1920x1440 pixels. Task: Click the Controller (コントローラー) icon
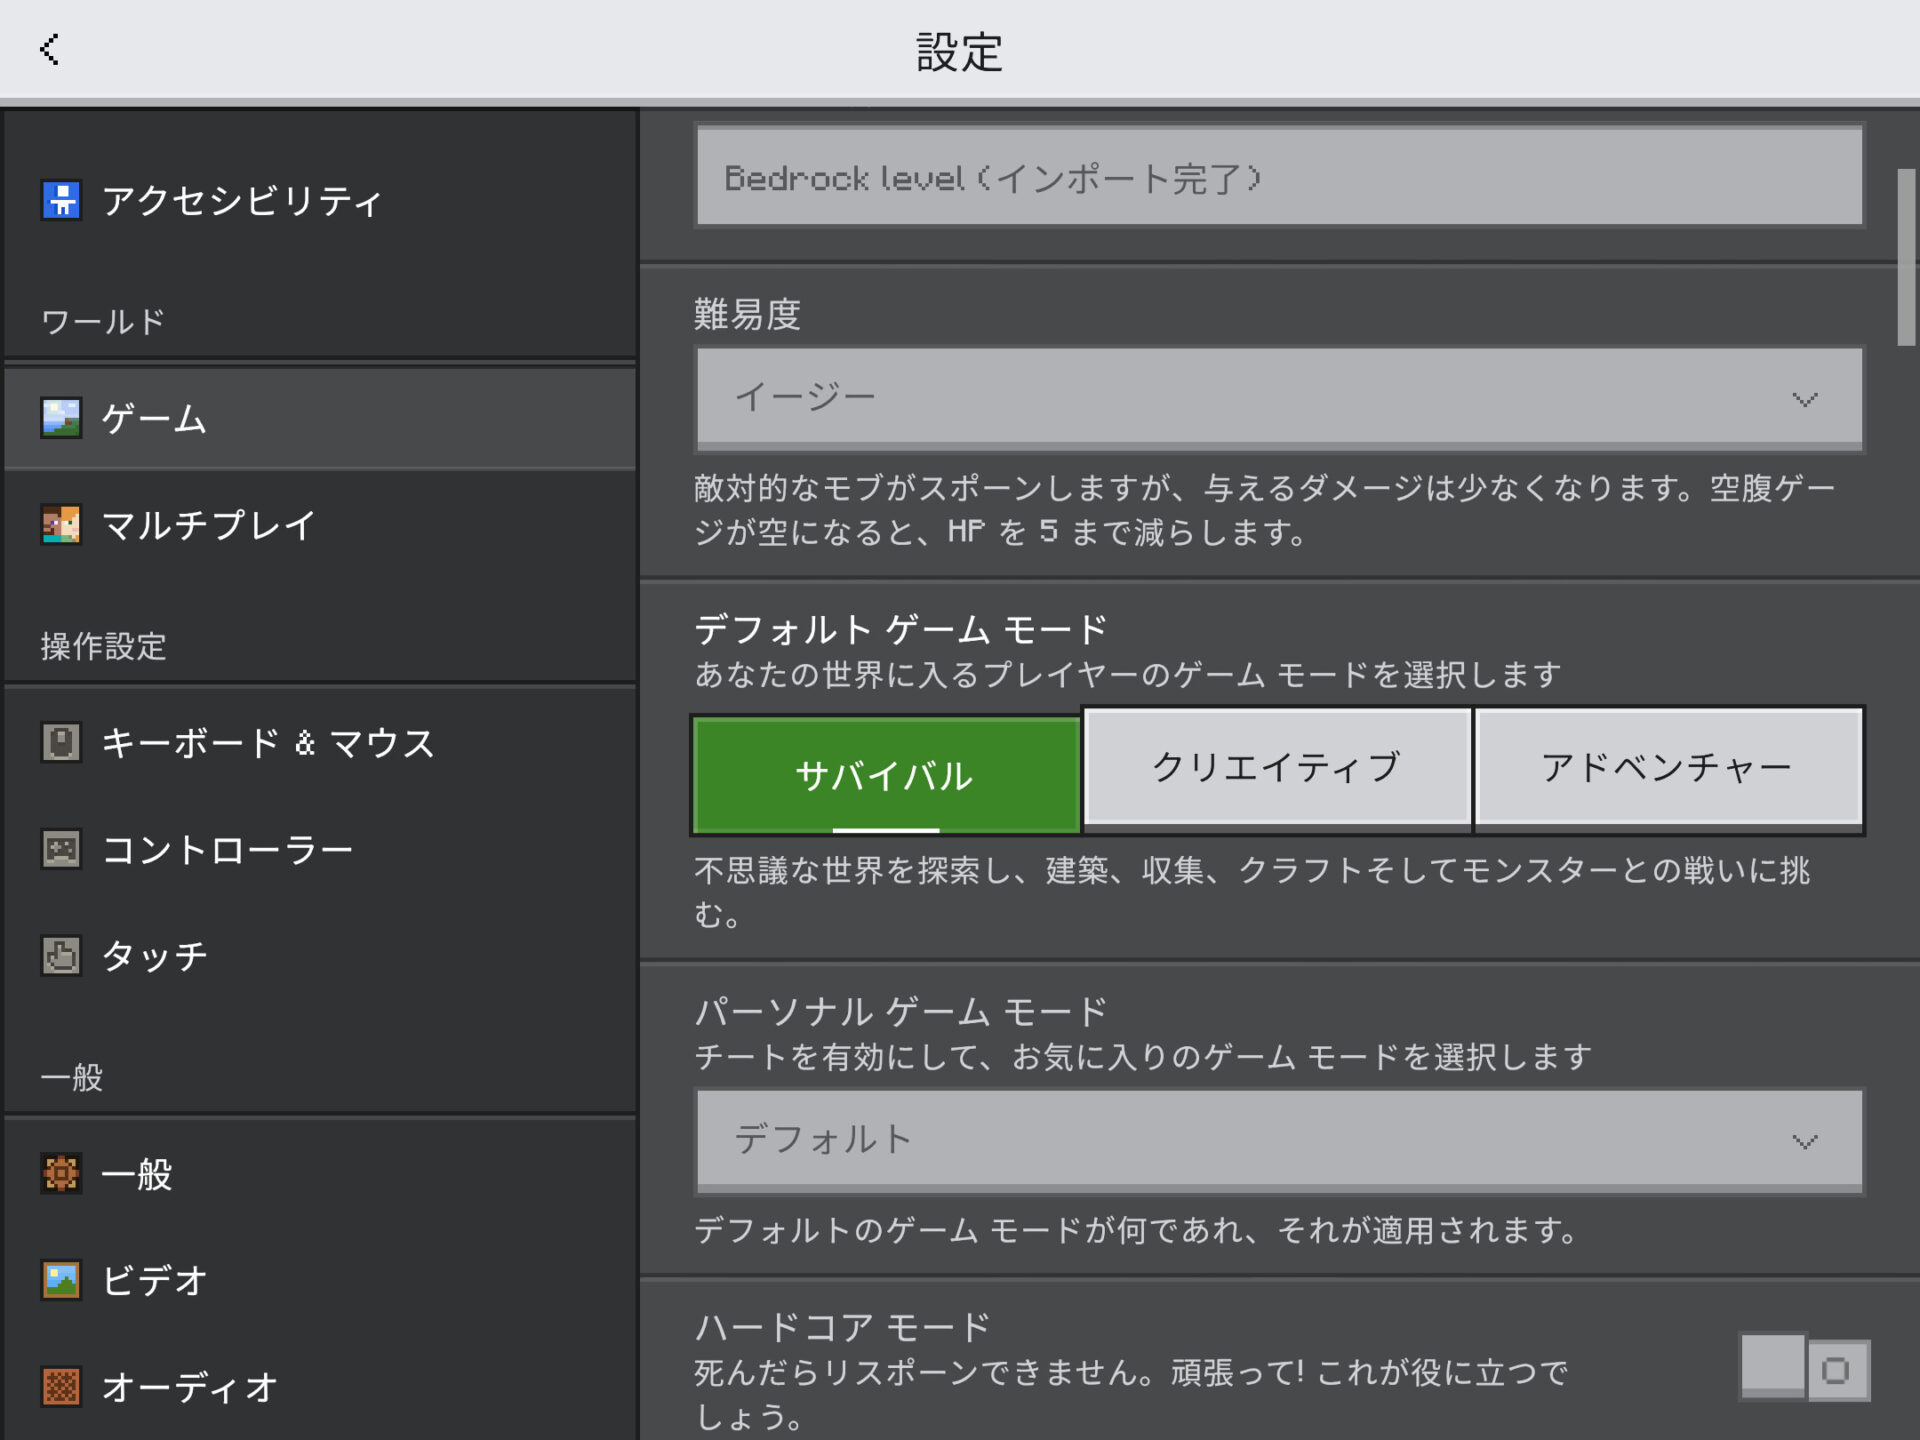click(x=61, y=850)
